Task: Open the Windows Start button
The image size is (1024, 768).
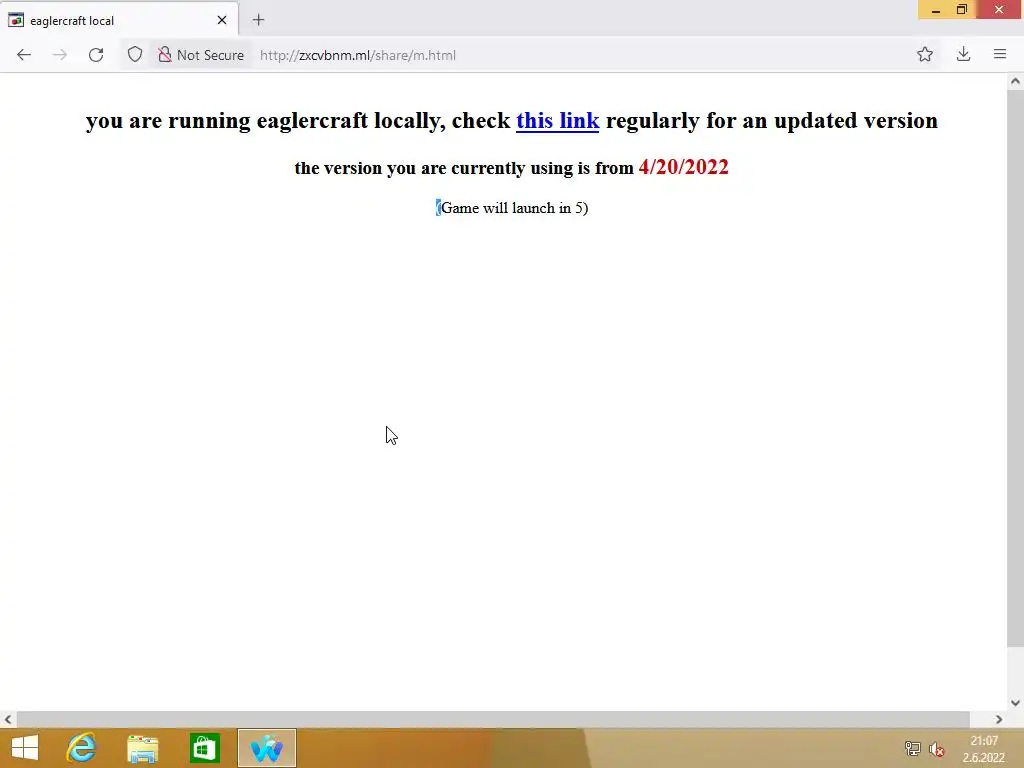Action: pyautogui.click(x=25, y=748)
